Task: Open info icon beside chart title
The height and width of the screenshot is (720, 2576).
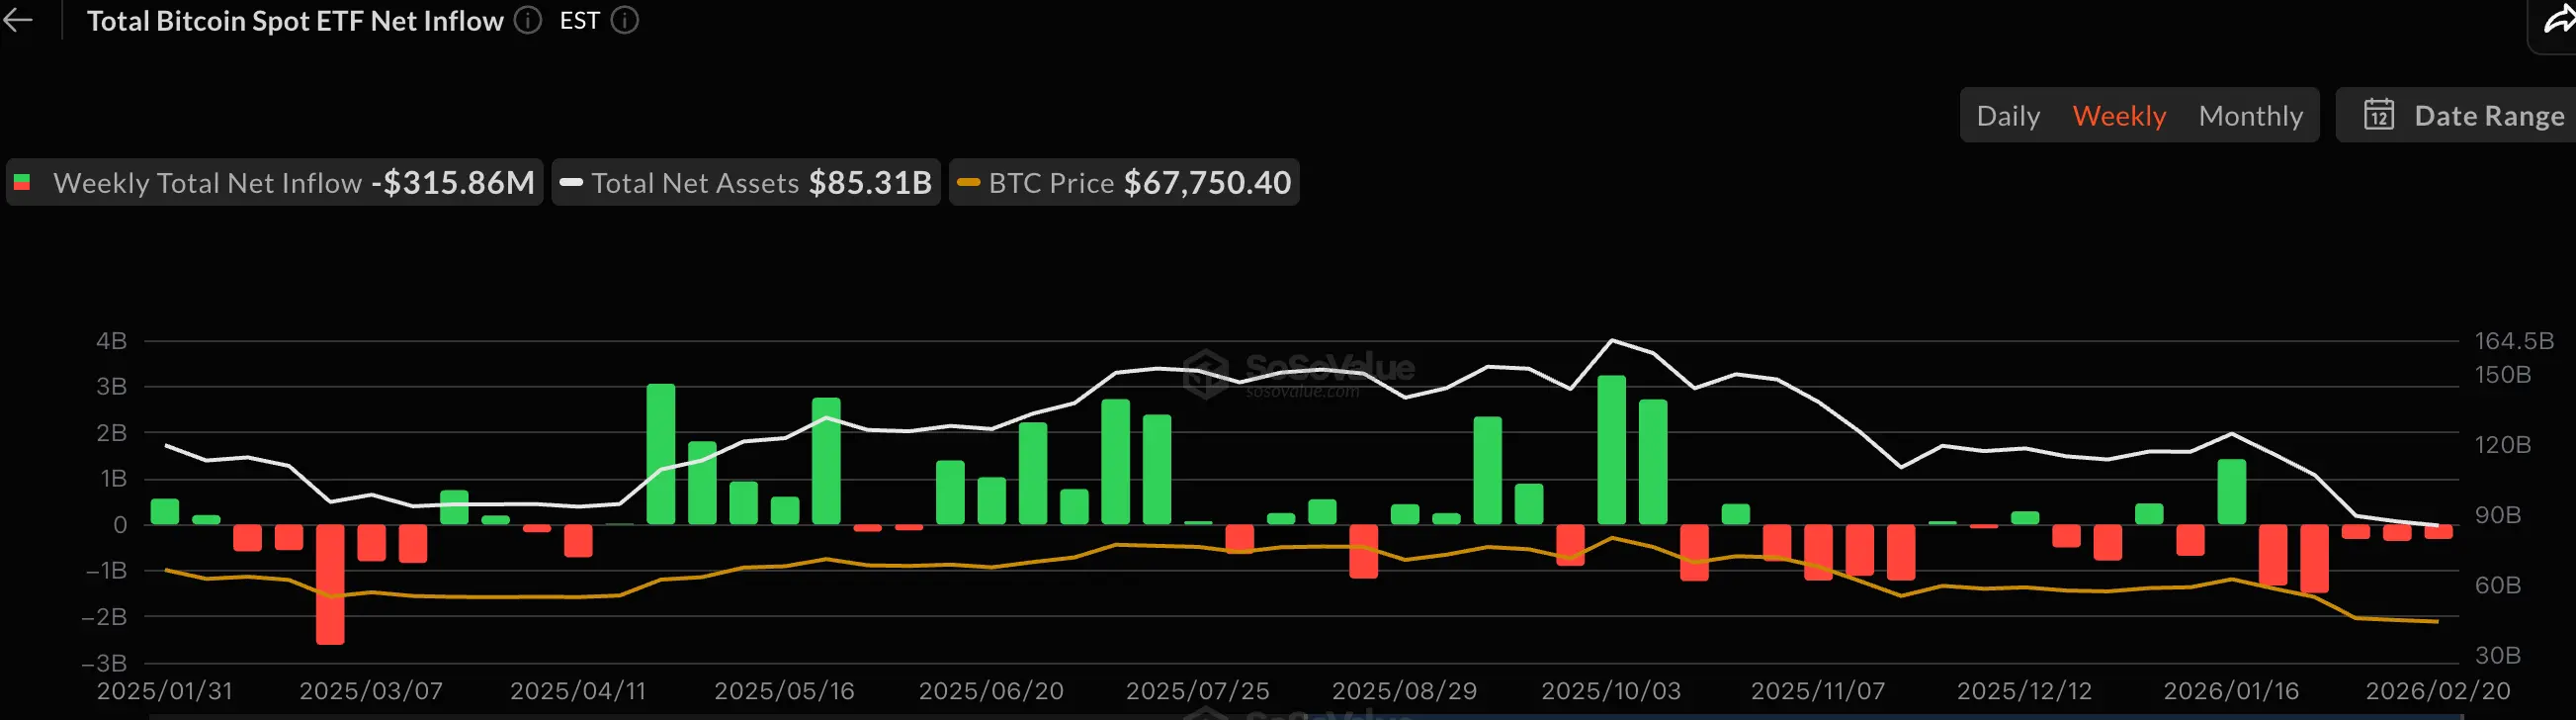Action: point(527,20)
